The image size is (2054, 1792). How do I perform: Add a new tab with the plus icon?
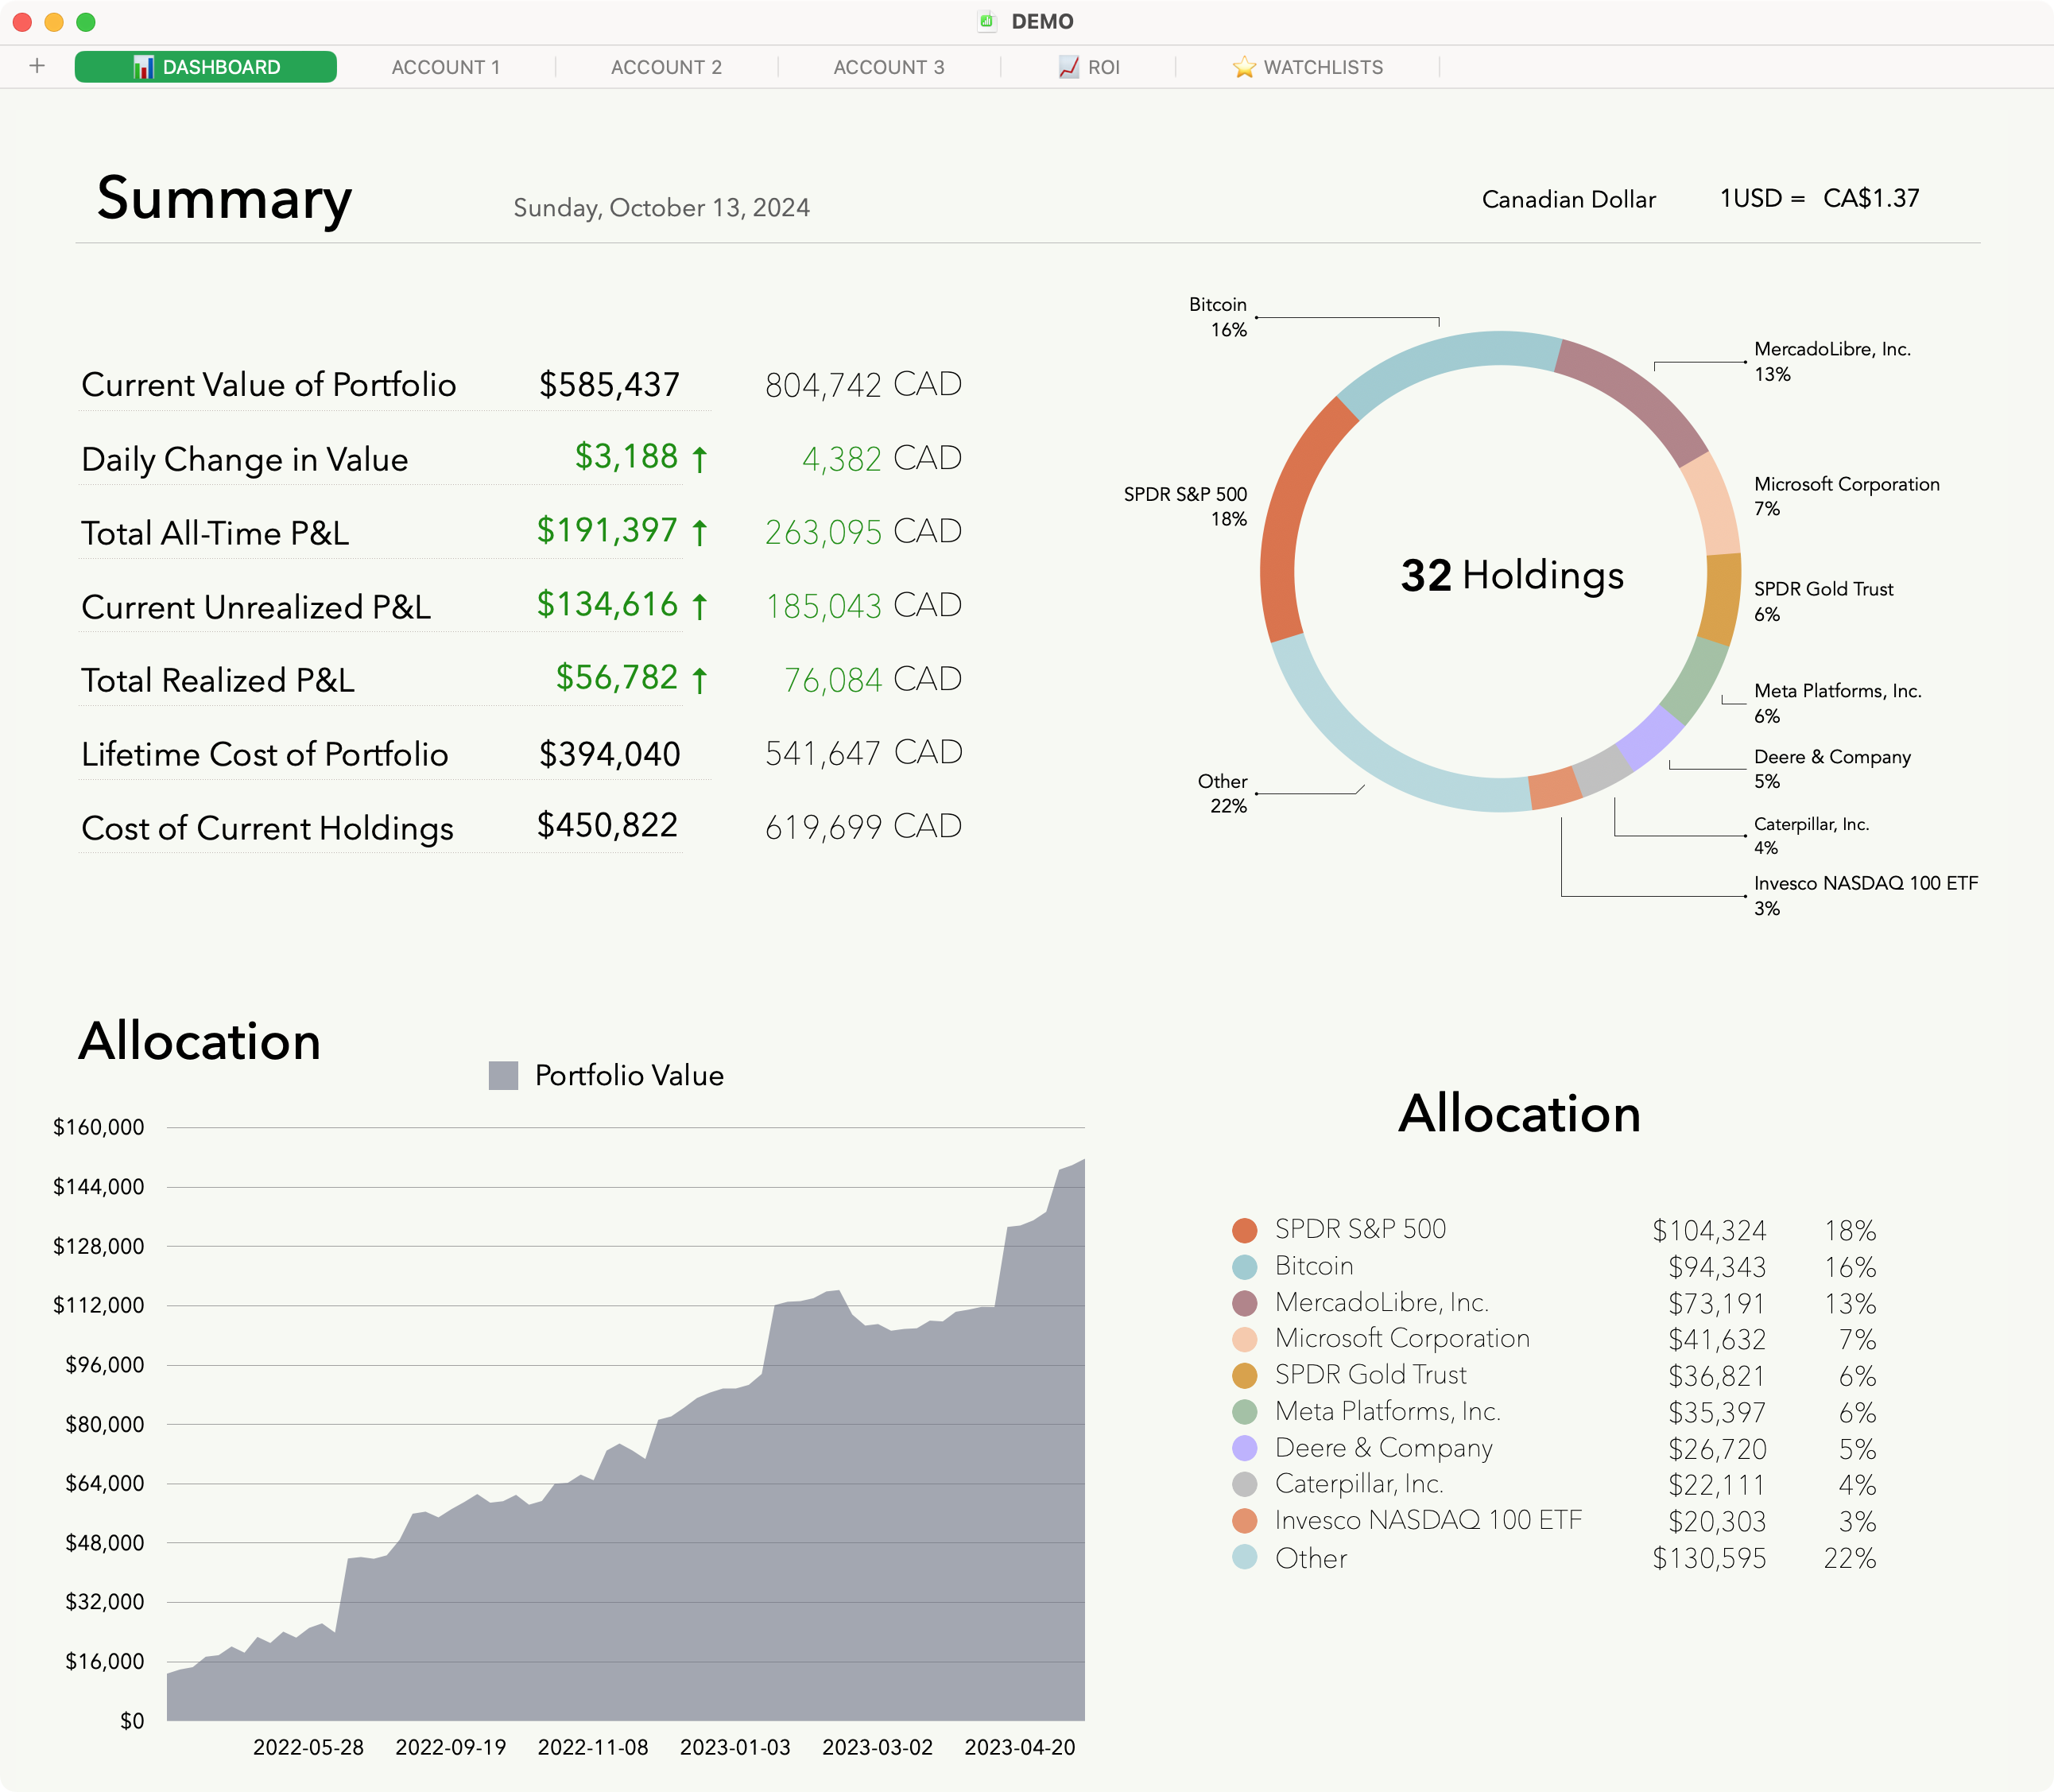(37, 67)
